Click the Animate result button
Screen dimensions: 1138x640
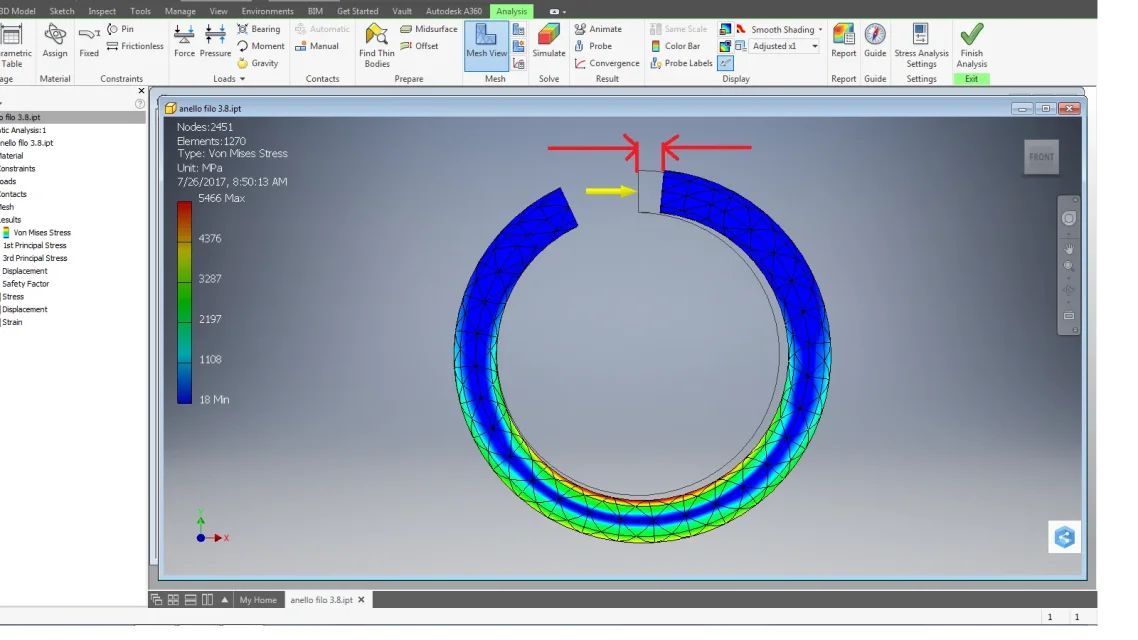[x=598, y=29]
